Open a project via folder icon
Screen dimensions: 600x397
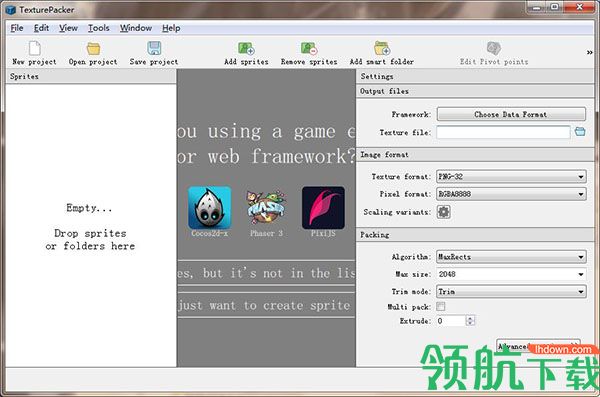pyautogui.click(x=93, y=49)
